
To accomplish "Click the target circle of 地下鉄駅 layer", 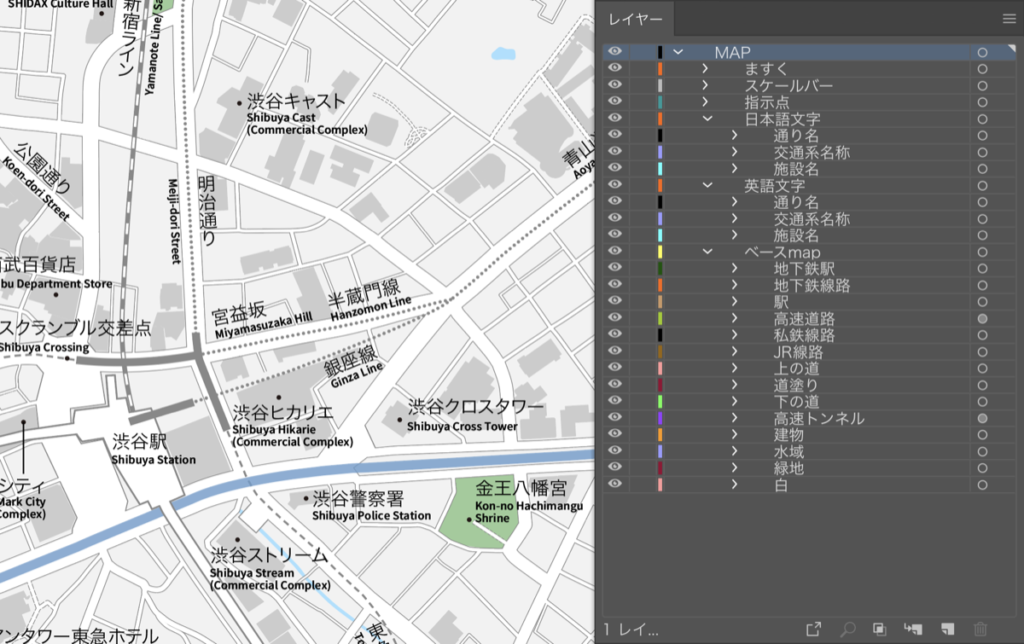I will [982, 268].
